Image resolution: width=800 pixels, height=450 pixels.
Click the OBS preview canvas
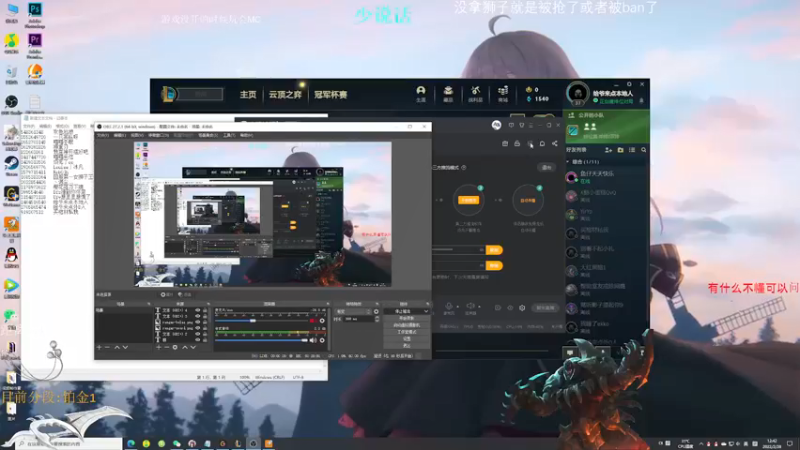pos(263,214)
